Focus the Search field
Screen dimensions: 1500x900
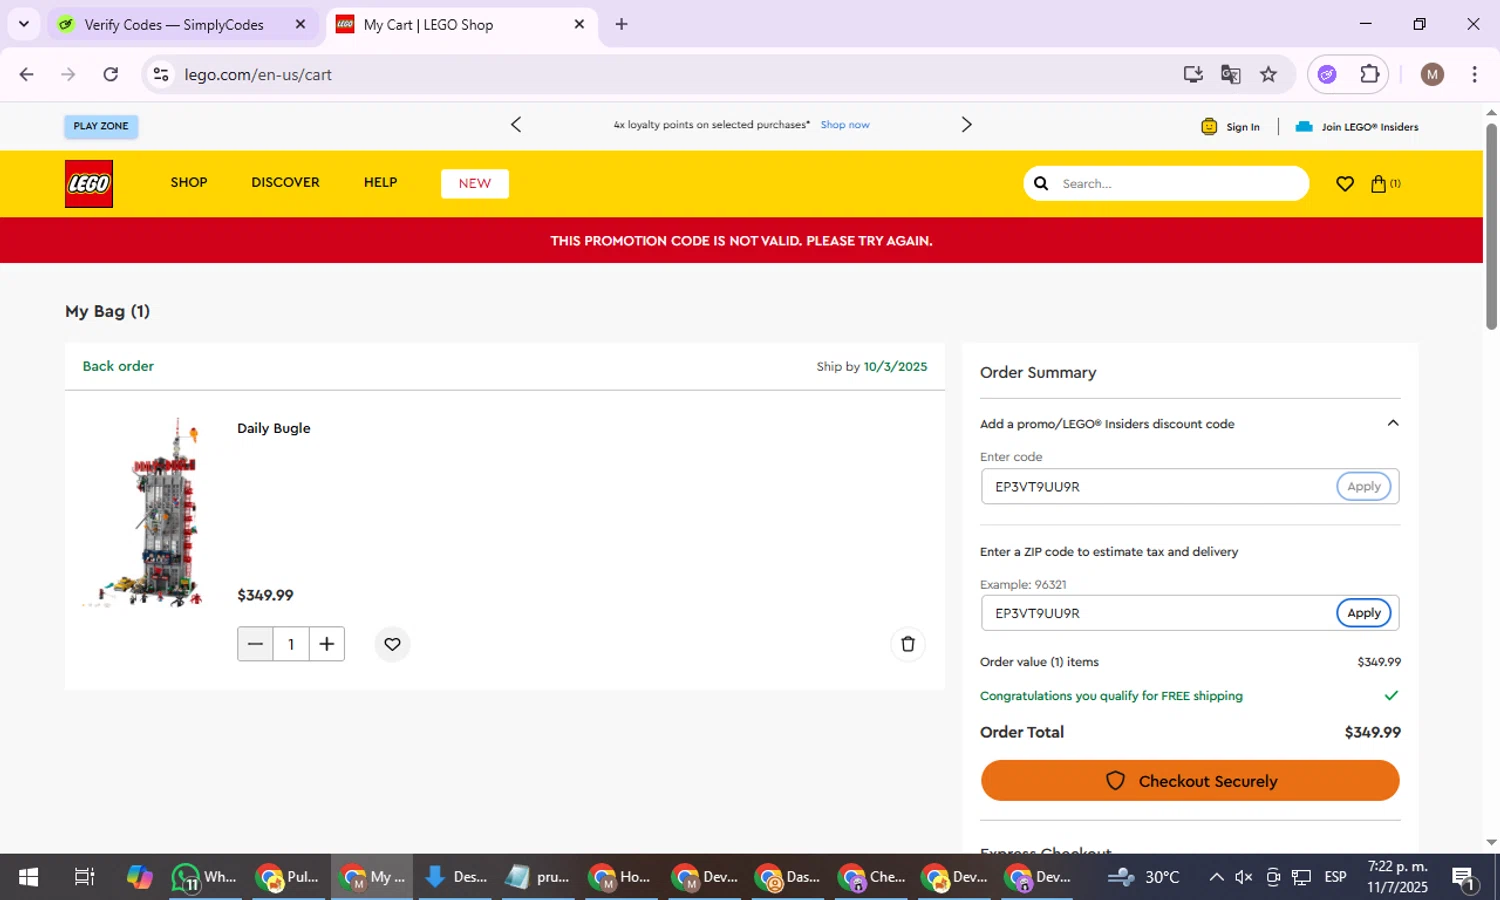[x=1180, y=184]
